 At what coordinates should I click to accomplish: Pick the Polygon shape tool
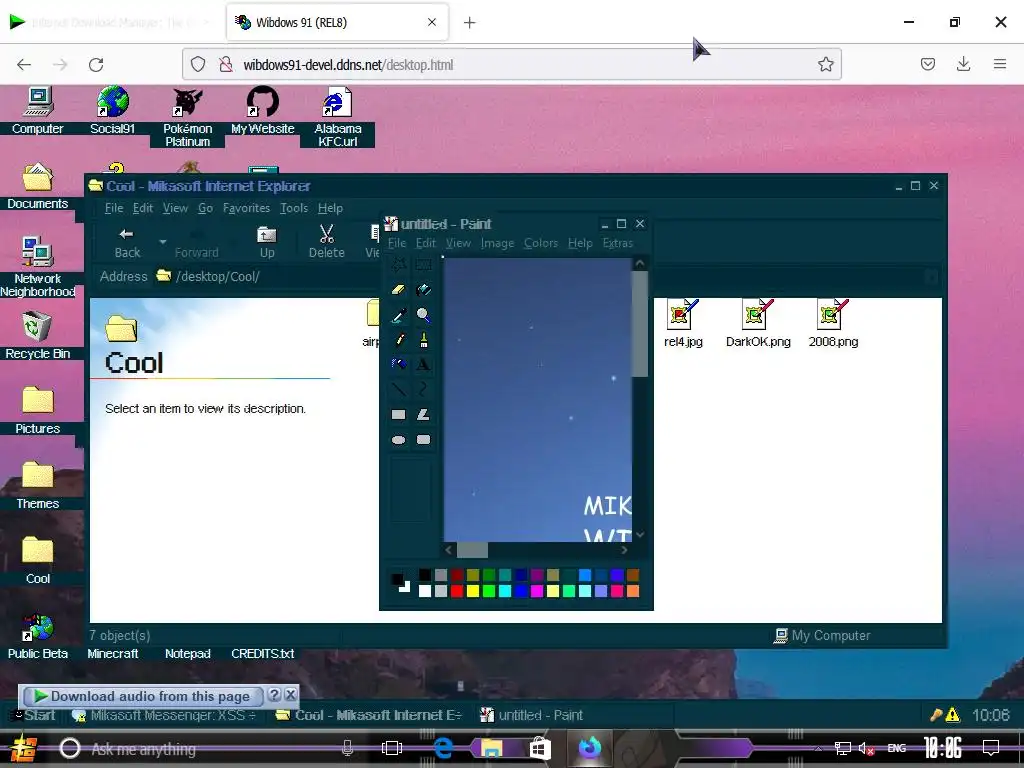[x=423, y=415]
